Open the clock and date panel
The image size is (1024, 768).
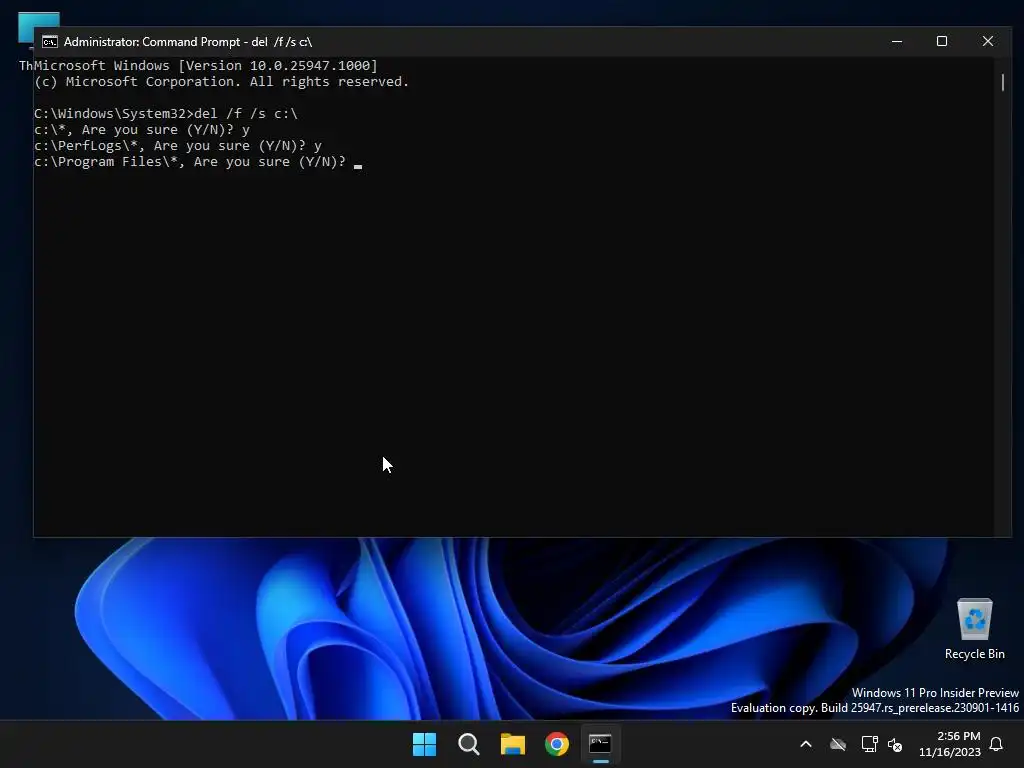click(950, 744)
